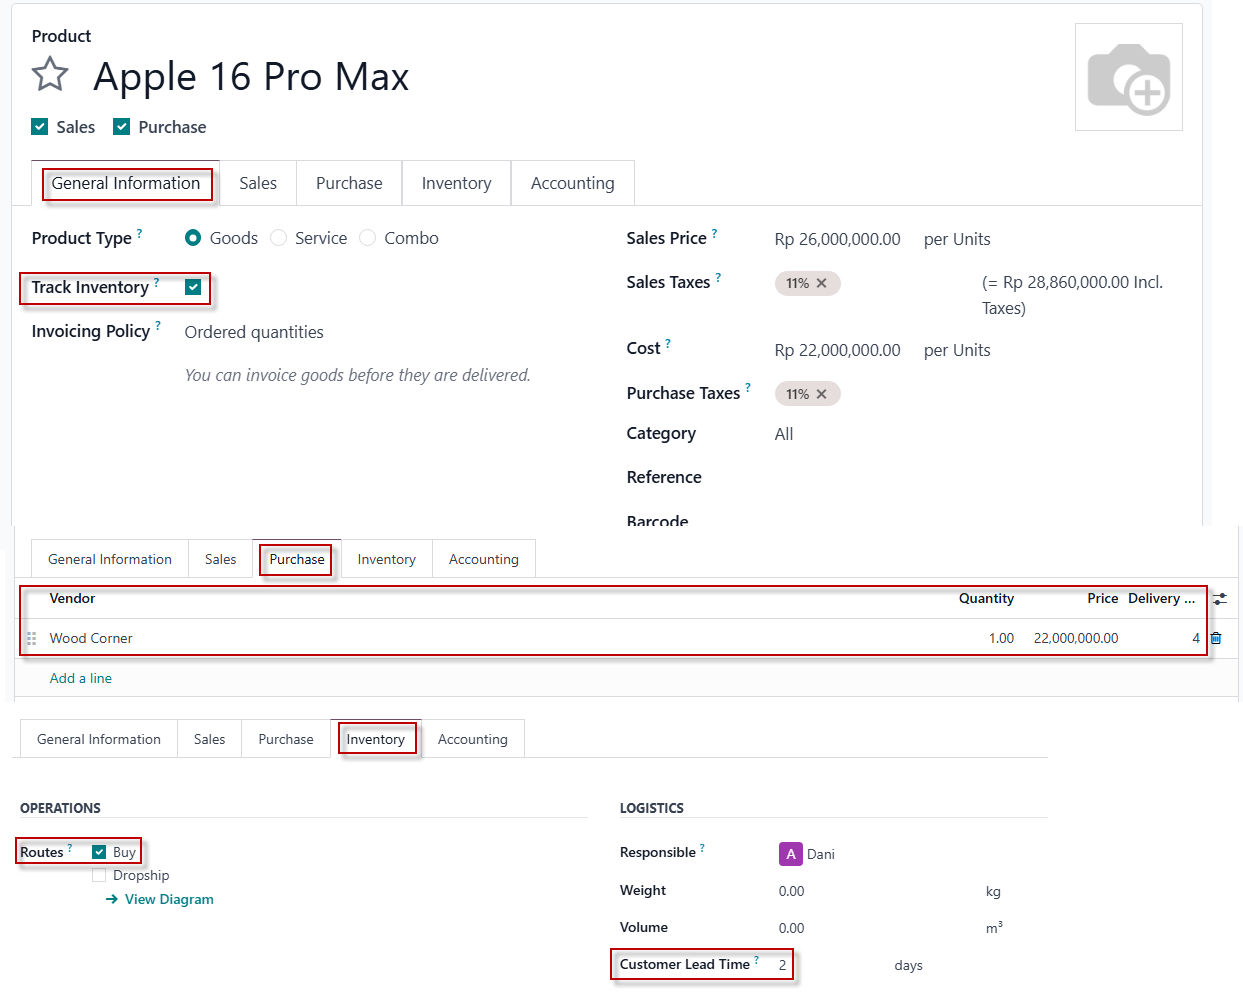The height and width of the screenshot is (994, 1243).
Task: Show the Cost help question mark
Action: [x=668, y=343]
